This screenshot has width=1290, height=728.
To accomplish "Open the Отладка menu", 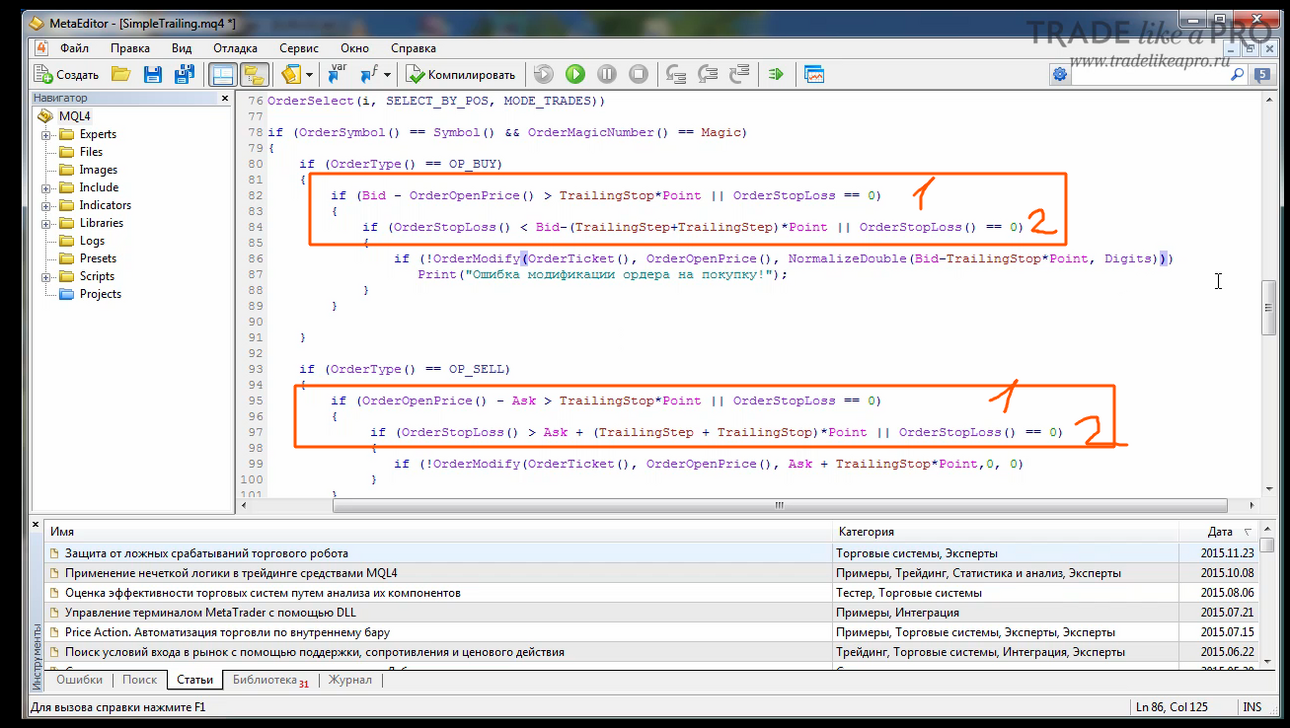I will coord(235,48).
